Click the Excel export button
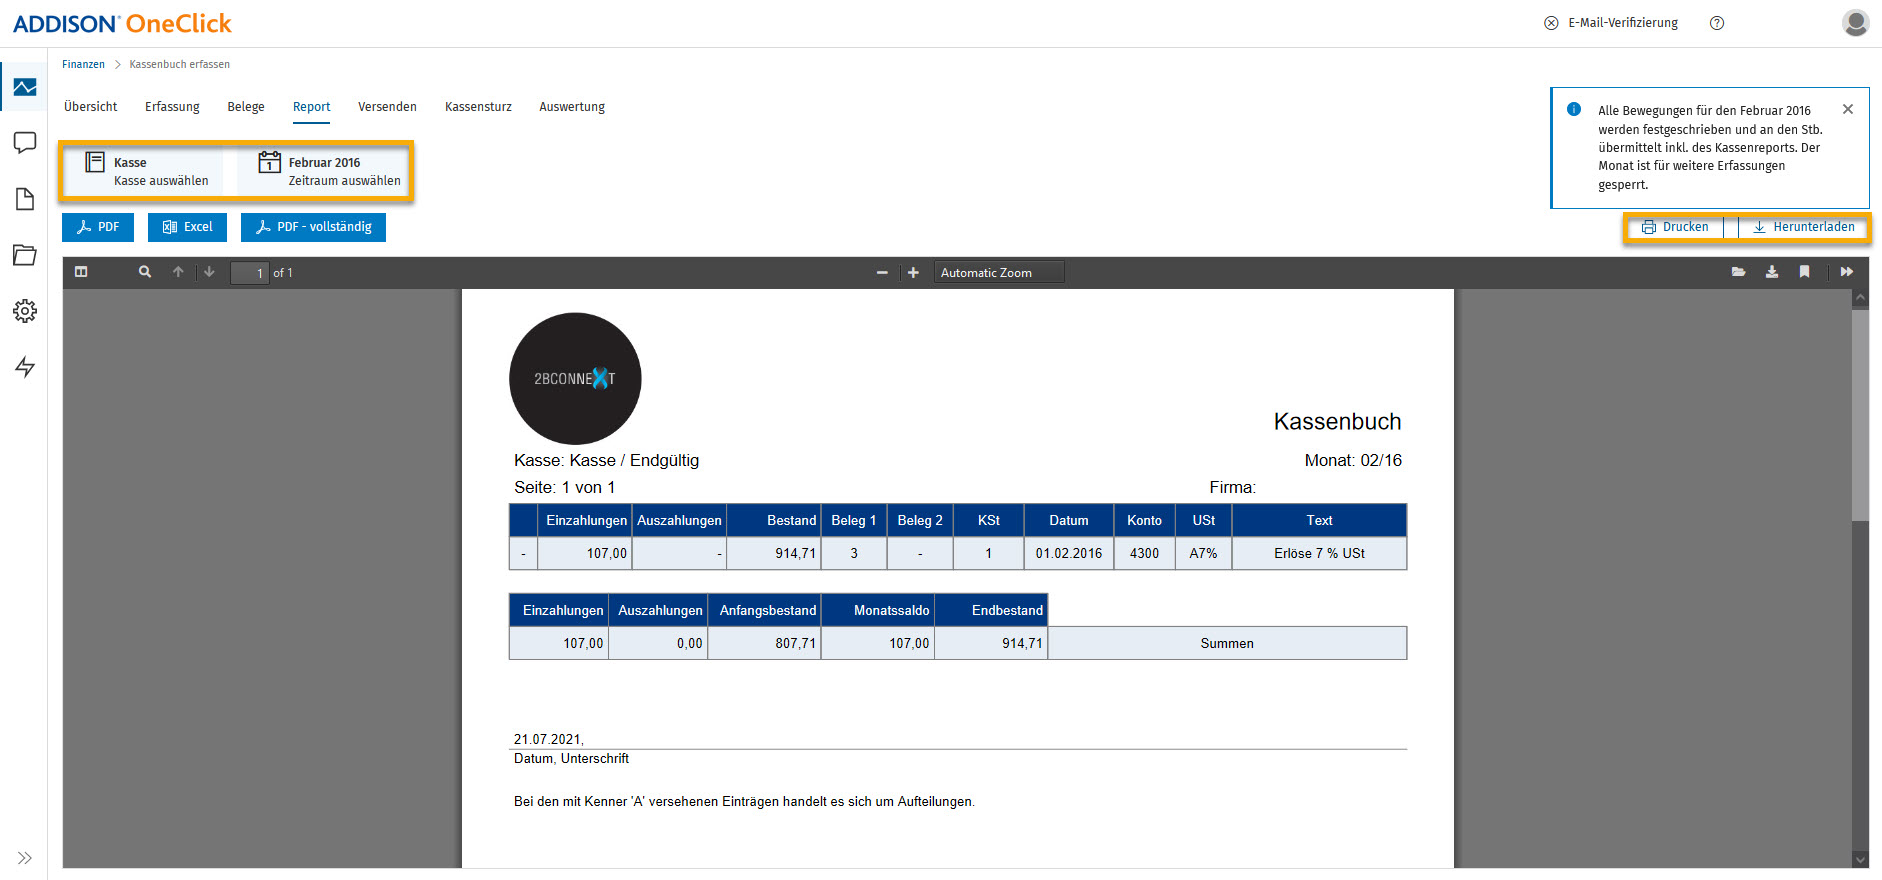Screen dimensions: 1882x880 point(187,227)
